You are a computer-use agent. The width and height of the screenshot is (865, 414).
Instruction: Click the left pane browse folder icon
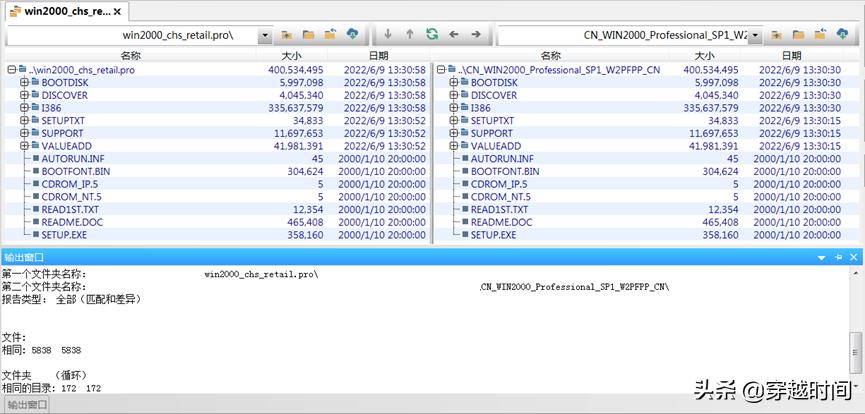coord(308,35)
